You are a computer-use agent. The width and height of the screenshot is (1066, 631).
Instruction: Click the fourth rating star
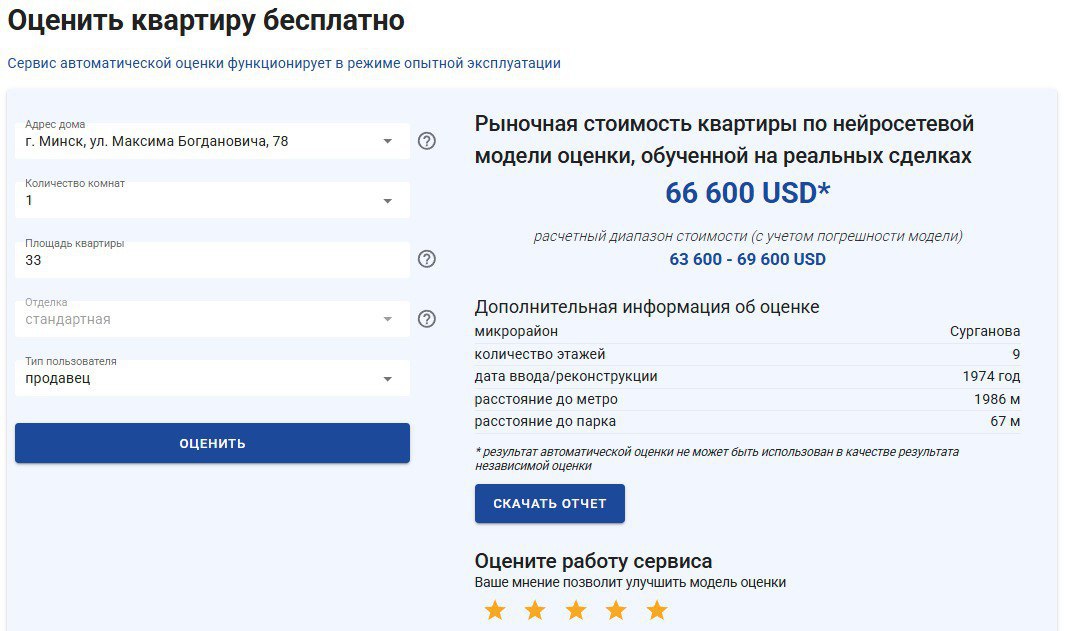tap(615, 608)
